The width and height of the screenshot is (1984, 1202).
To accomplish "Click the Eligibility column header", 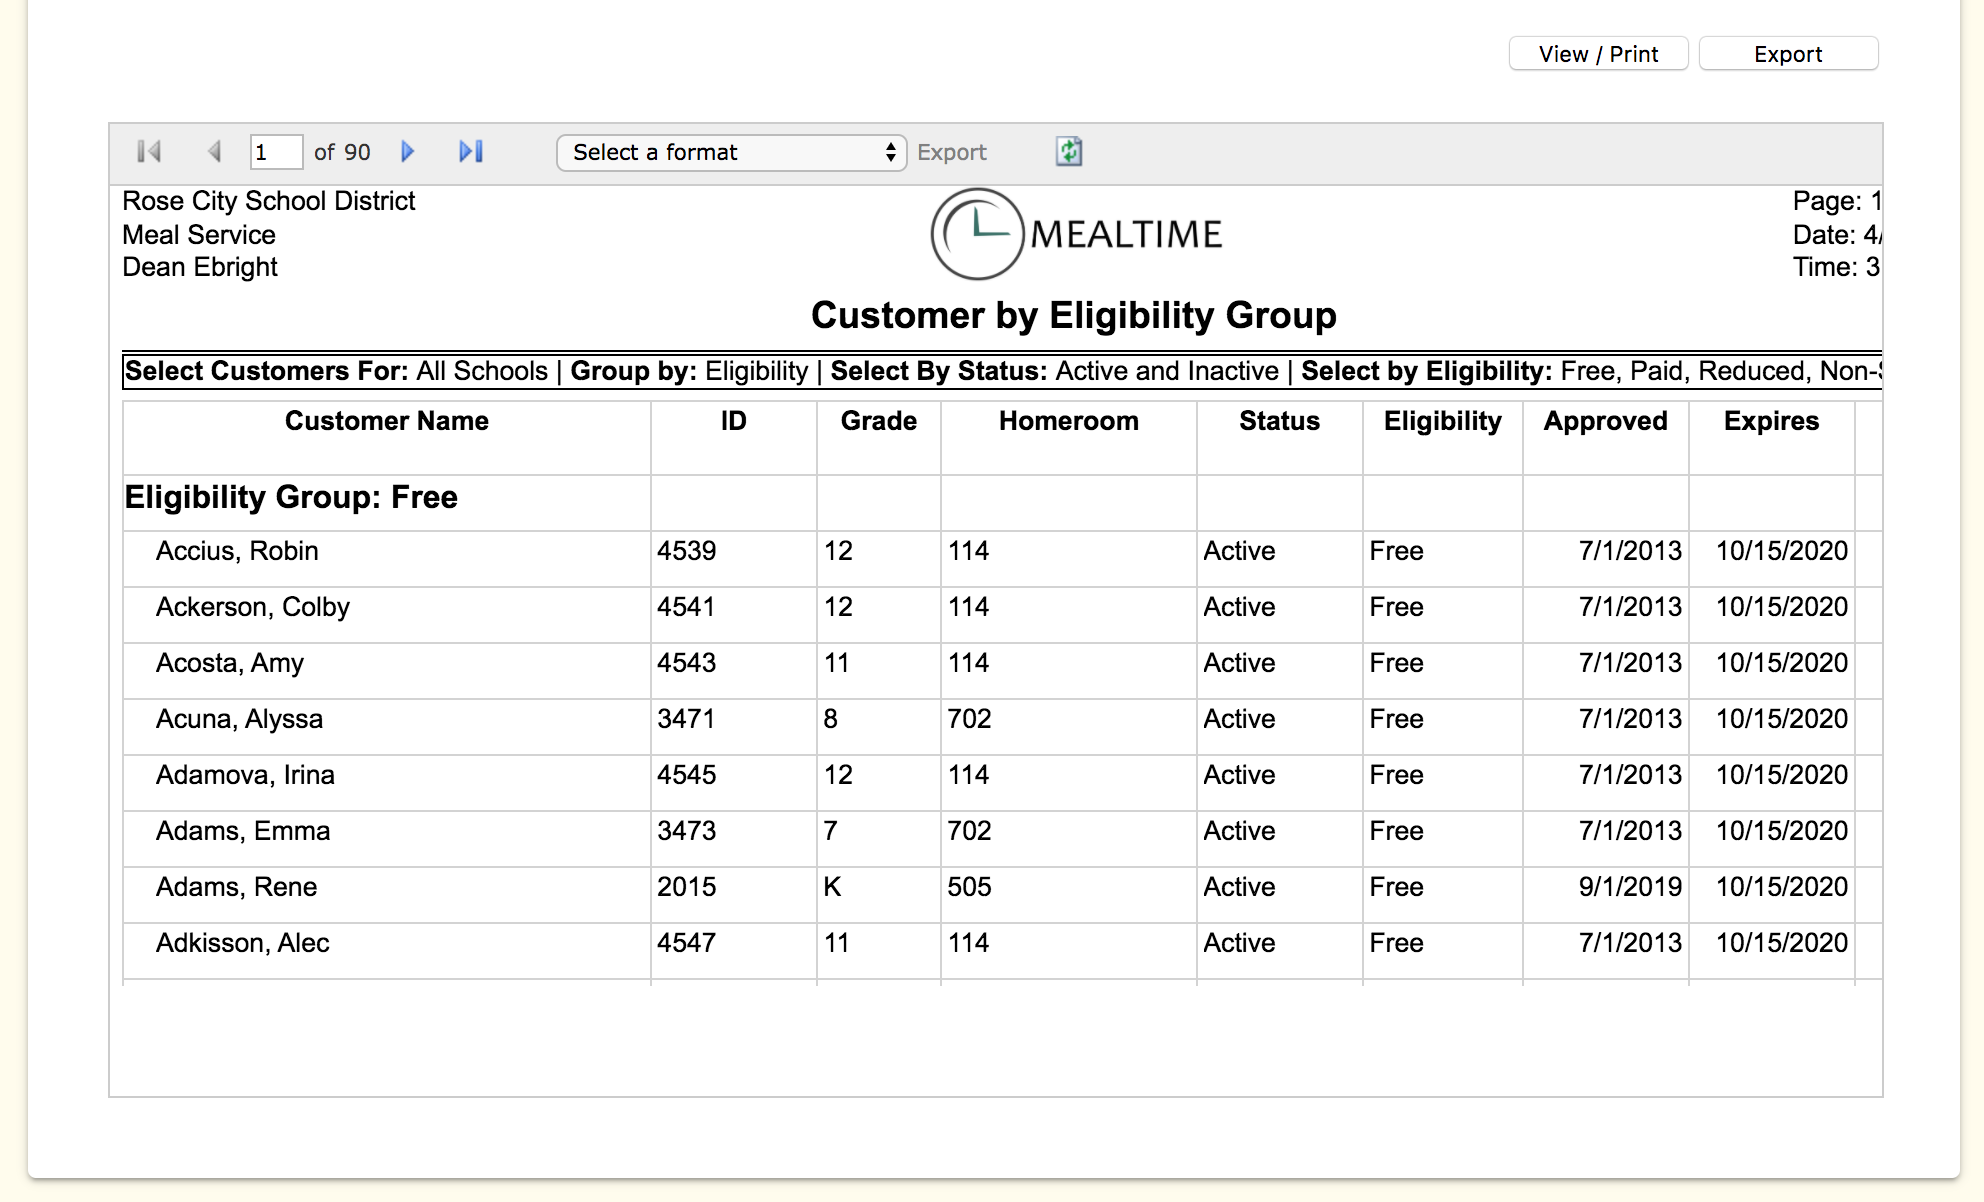I will tap(1442, 421).
